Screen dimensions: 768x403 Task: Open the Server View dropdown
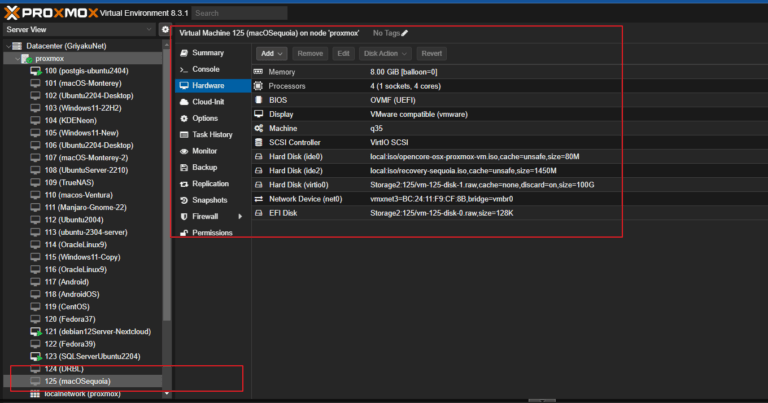tap(78, 30)
